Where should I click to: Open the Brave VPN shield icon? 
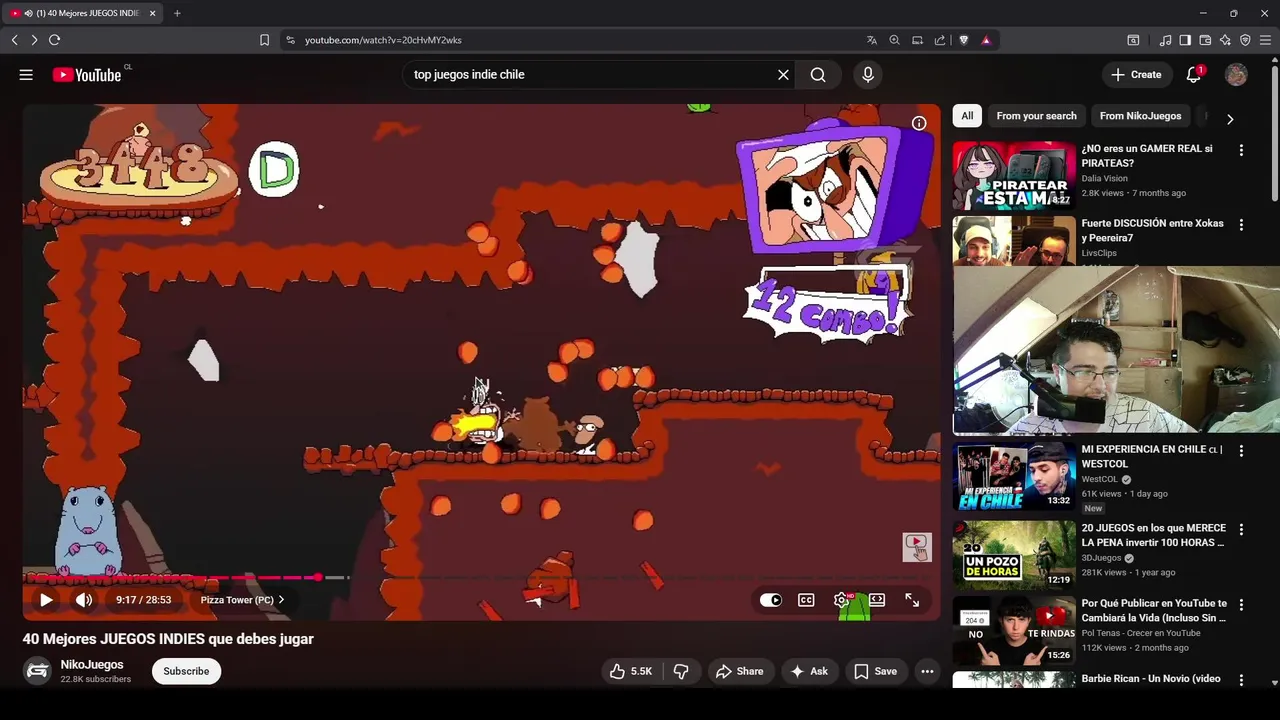point(1245,40)
